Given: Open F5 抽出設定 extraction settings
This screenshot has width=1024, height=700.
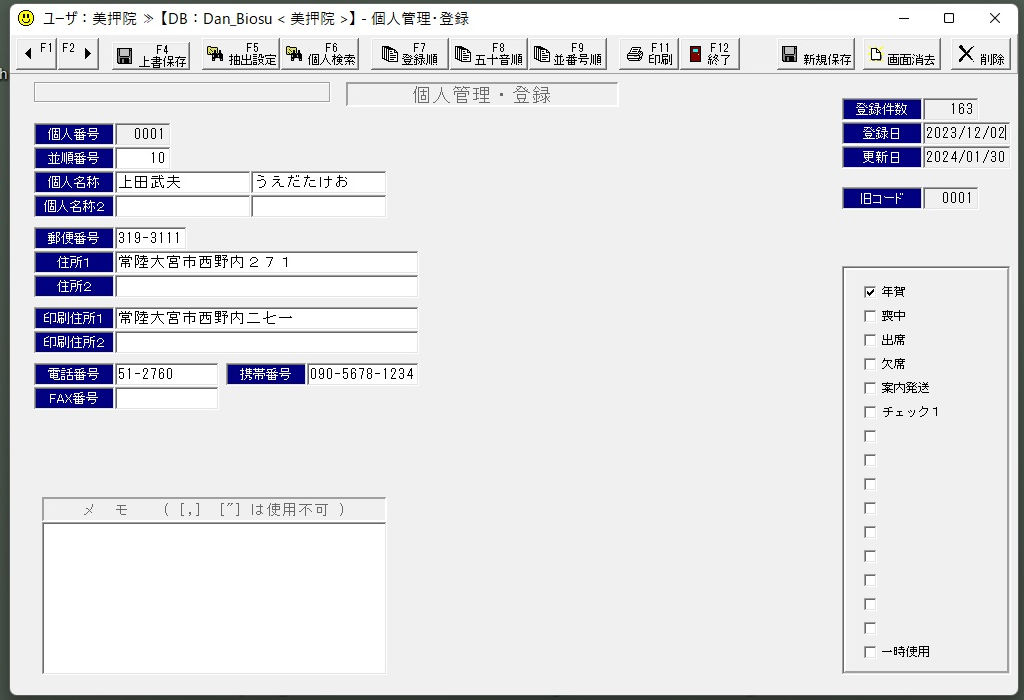Looking at the screenshot, I should click(x=240, y=54).
